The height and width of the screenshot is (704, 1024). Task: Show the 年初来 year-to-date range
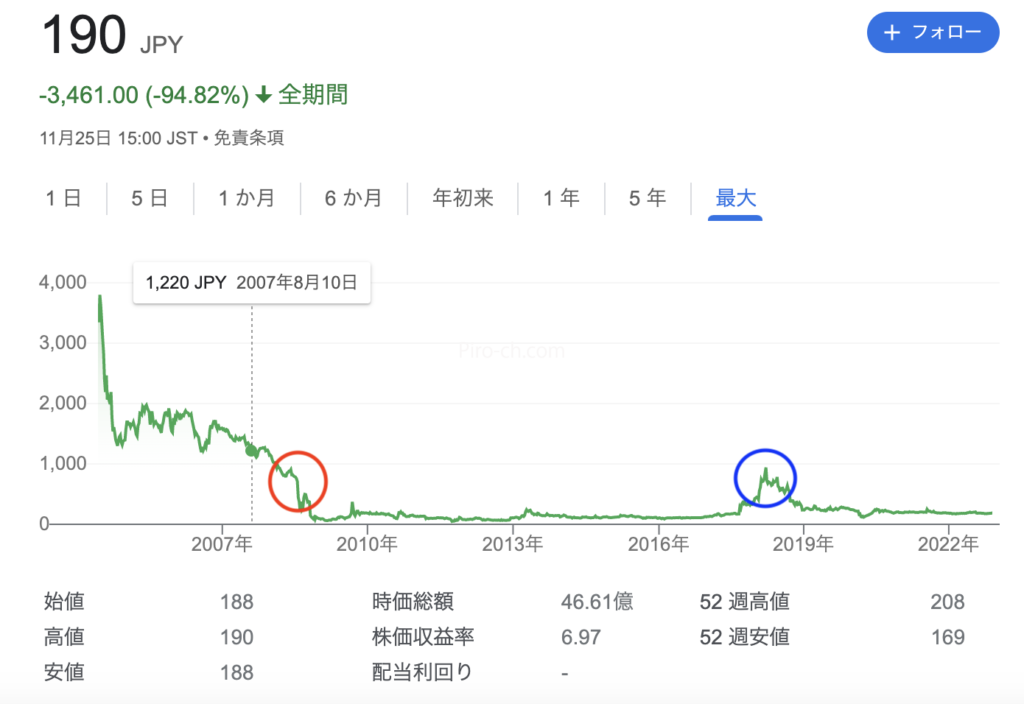[462, 198]
